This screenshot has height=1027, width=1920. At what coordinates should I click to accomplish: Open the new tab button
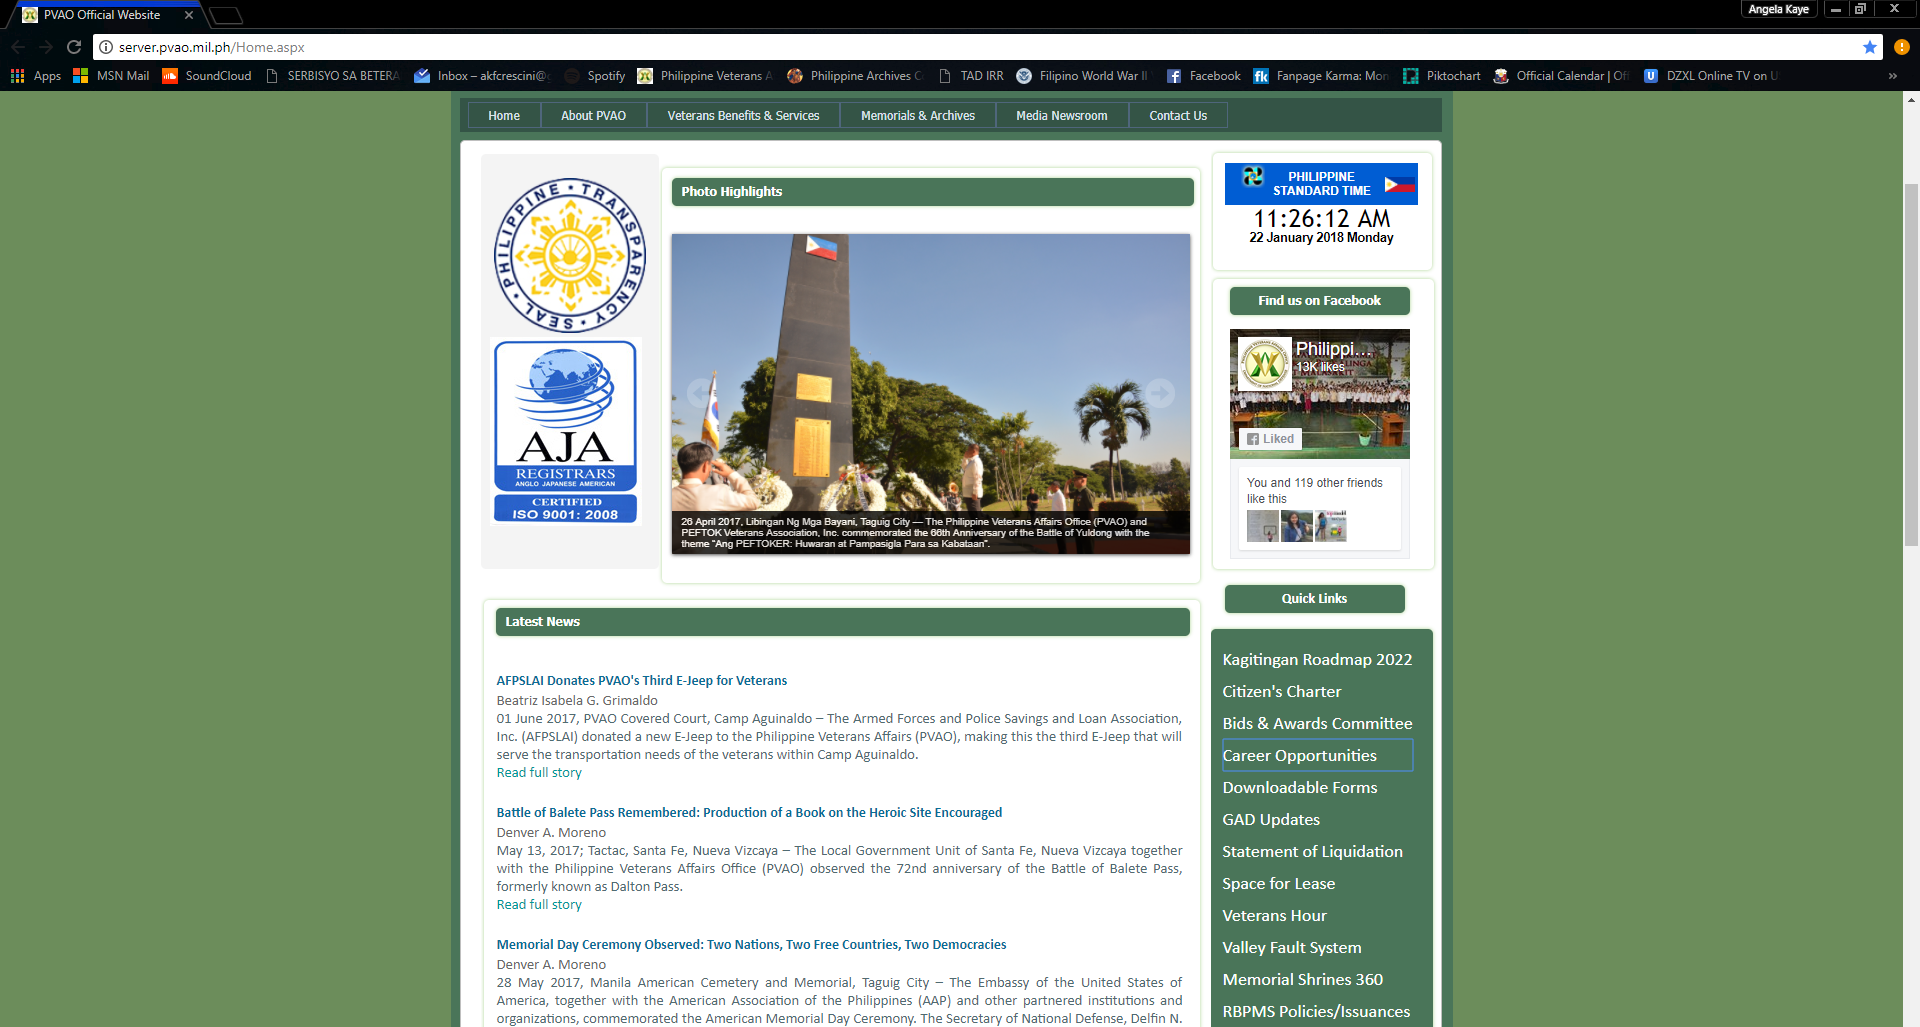click(226, 15)
